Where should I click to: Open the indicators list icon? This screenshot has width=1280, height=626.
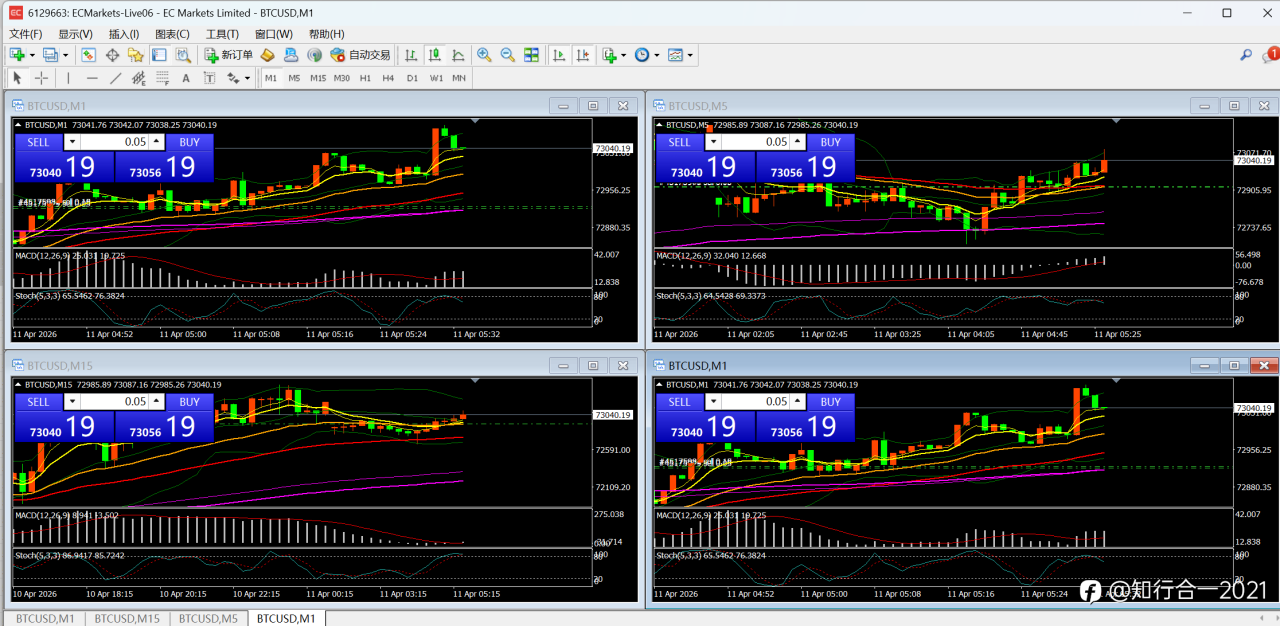tap(610, 55)
